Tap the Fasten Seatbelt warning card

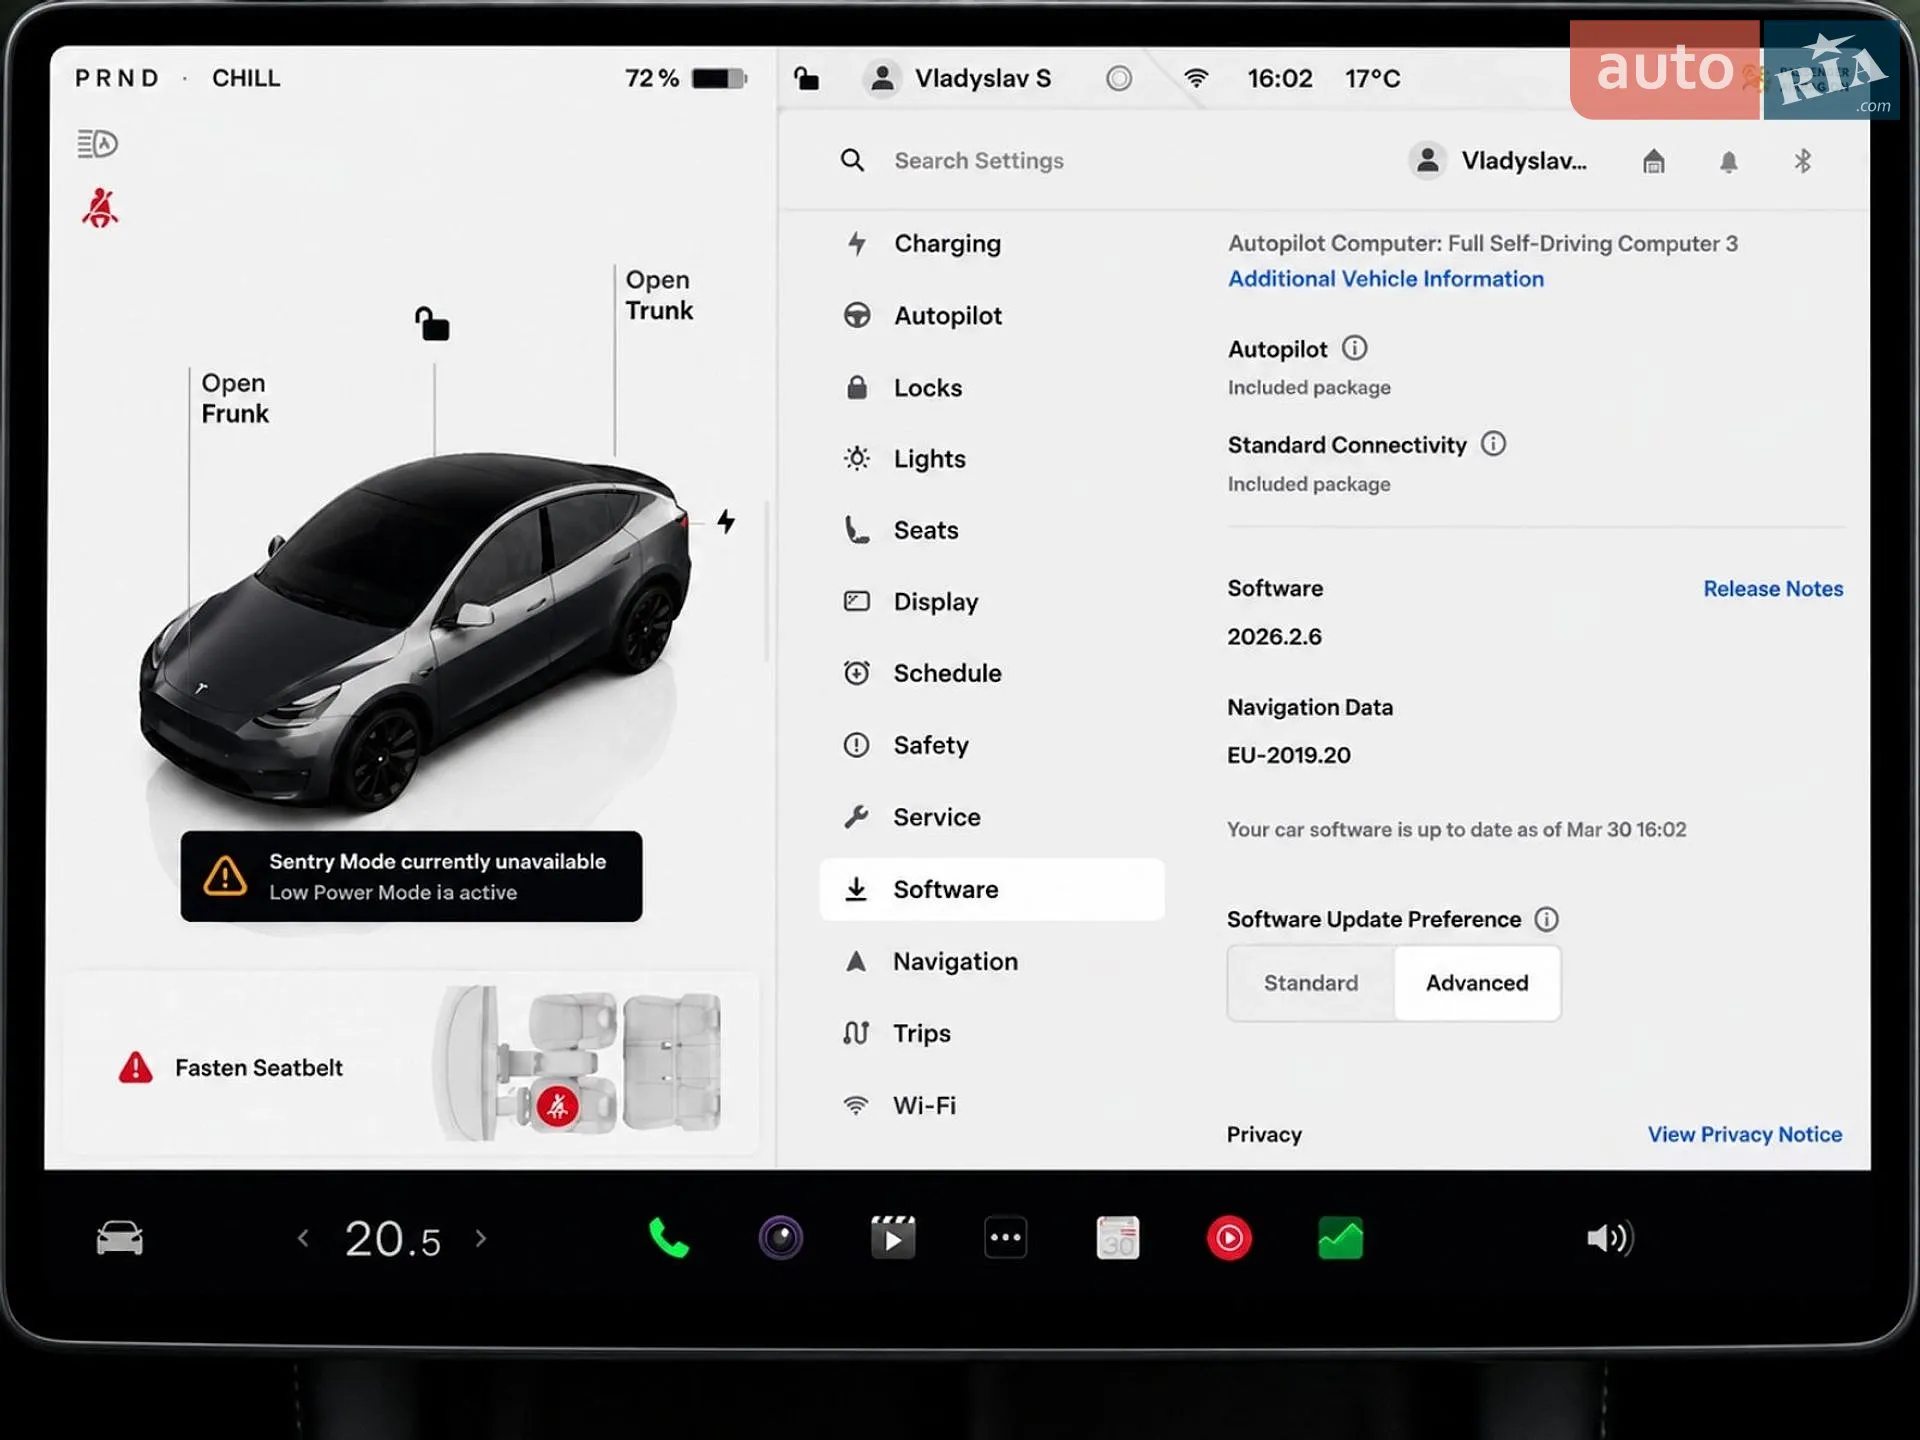click(x=410, y=1064)
